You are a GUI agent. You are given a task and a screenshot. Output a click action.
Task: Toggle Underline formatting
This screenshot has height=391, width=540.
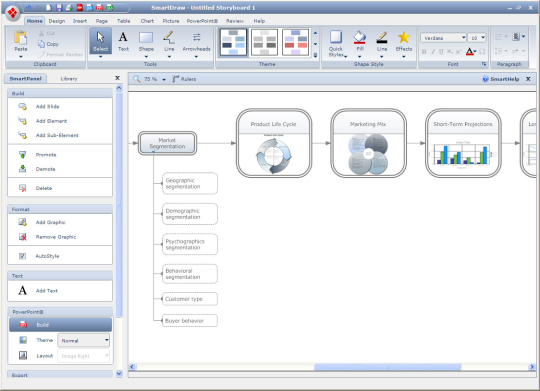(441, 52)
